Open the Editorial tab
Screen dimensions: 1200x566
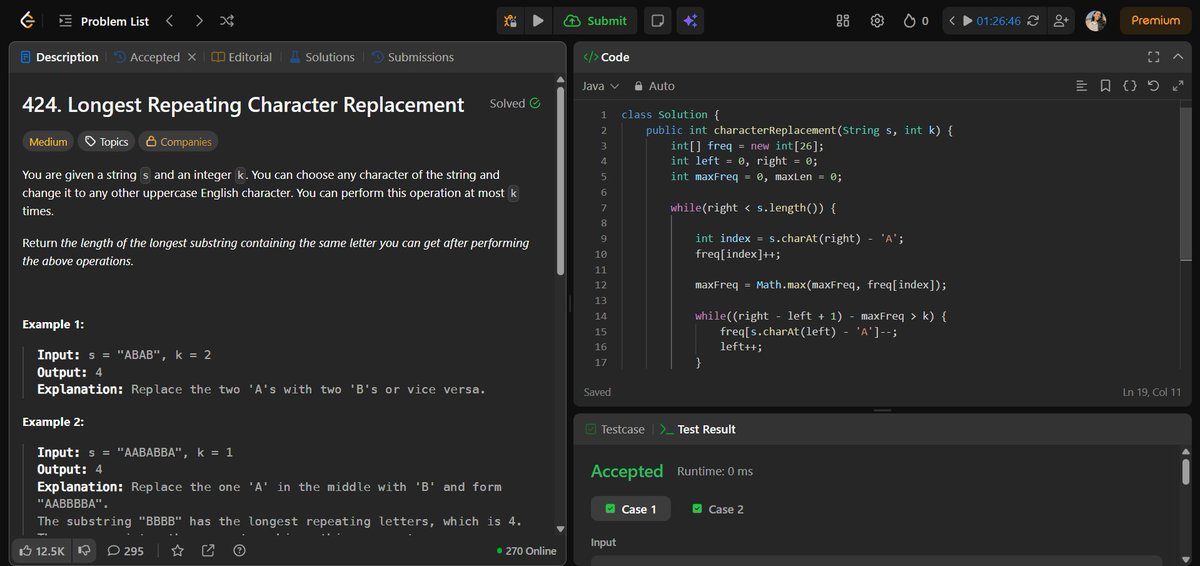click(242, 57)
